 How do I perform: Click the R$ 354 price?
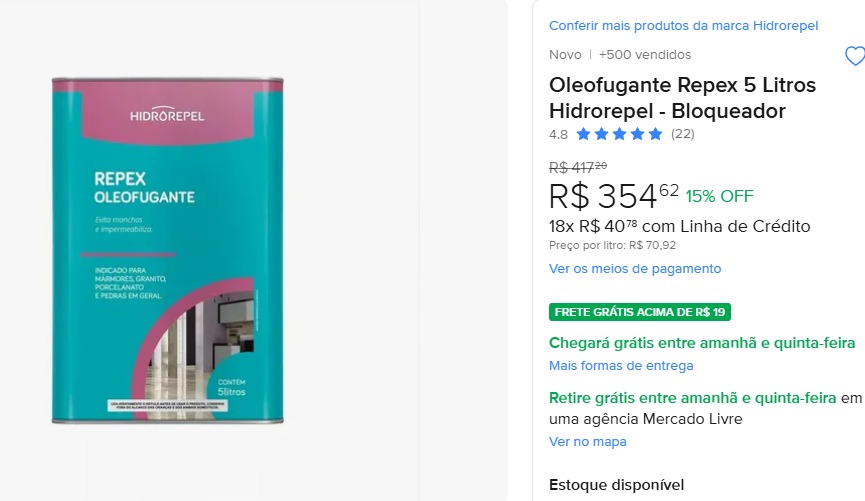coord(613,196)
